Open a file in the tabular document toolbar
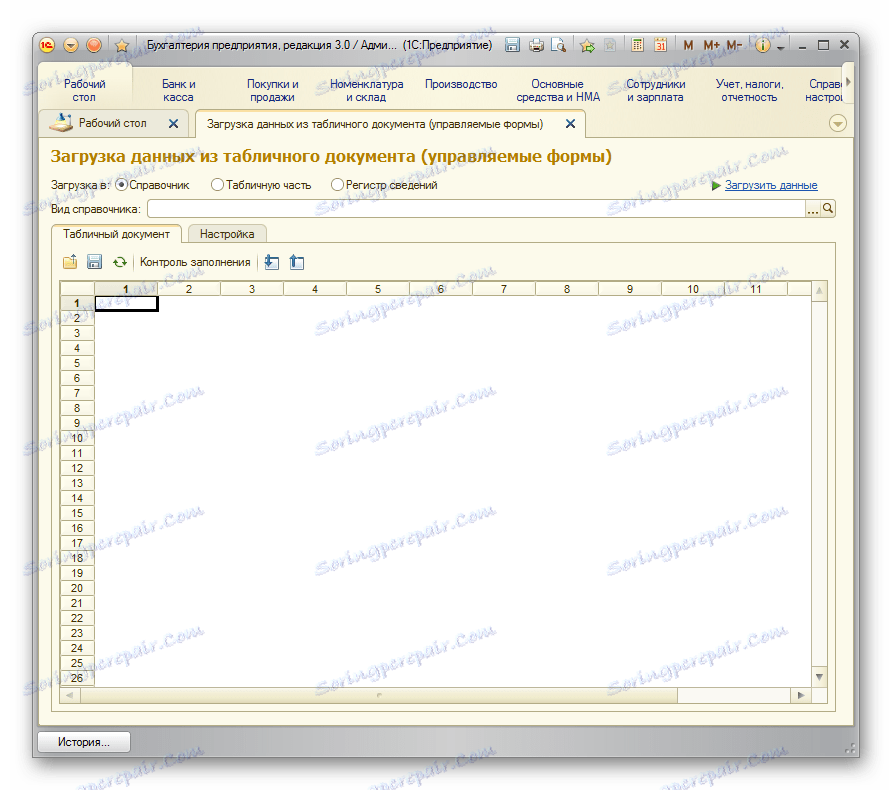The height and width of the screenshot is (790, 892). click(x=70, y=261)
